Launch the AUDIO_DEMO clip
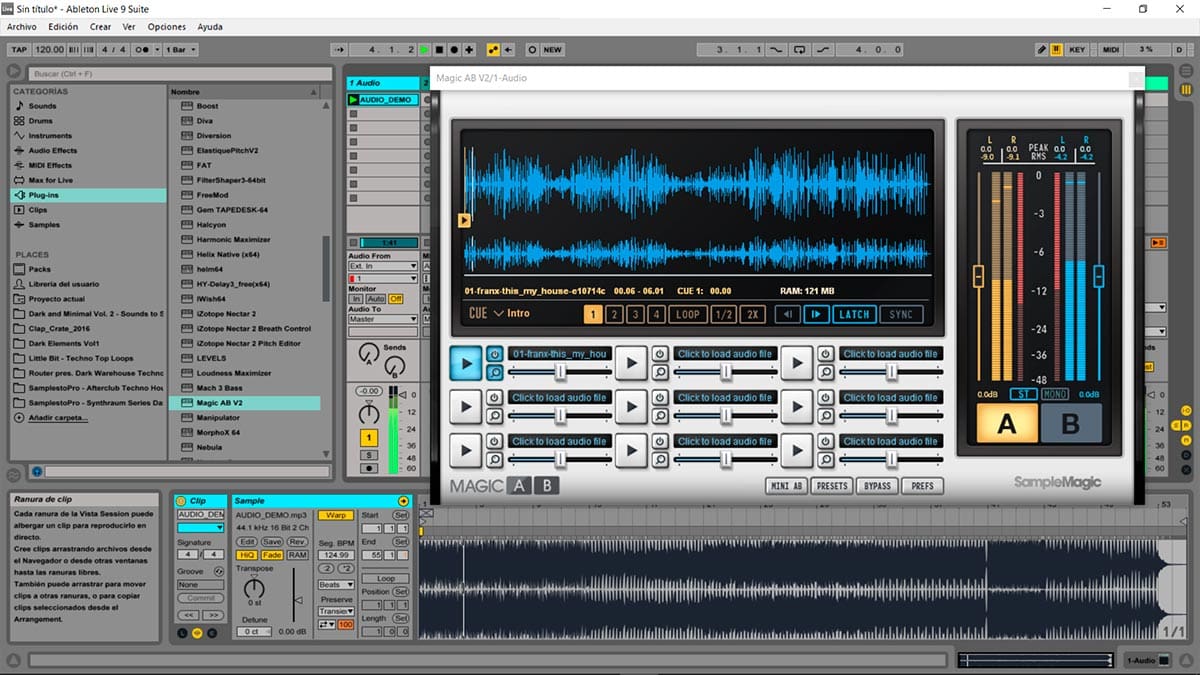This screenshot has height=675, width=1200. click(353, 100)
